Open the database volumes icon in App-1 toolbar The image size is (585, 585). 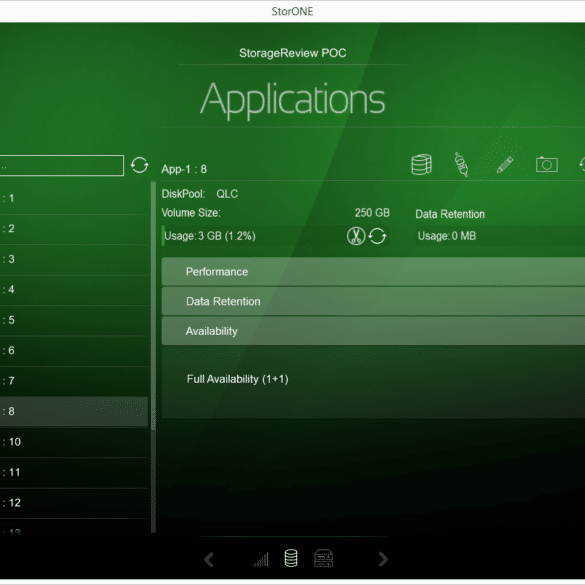[422, 165]
